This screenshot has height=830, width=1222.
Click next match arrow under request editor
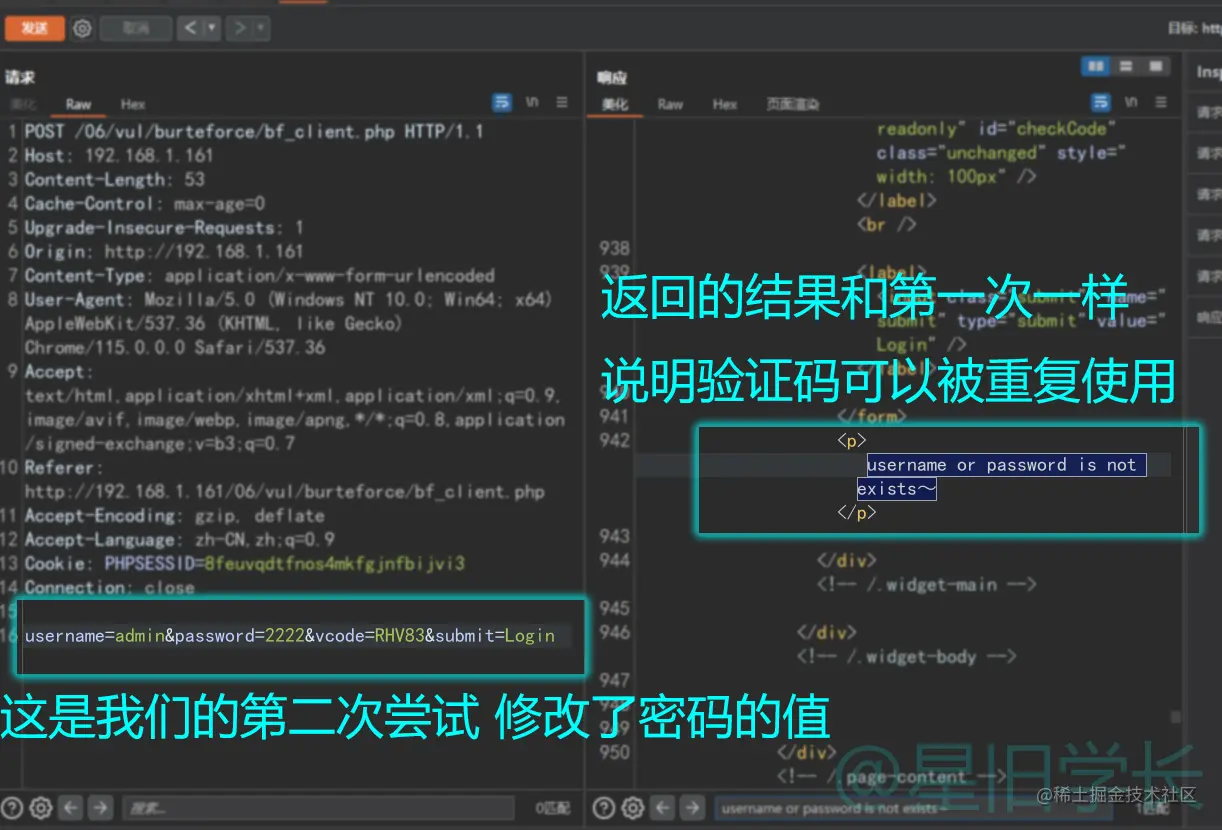100,808
